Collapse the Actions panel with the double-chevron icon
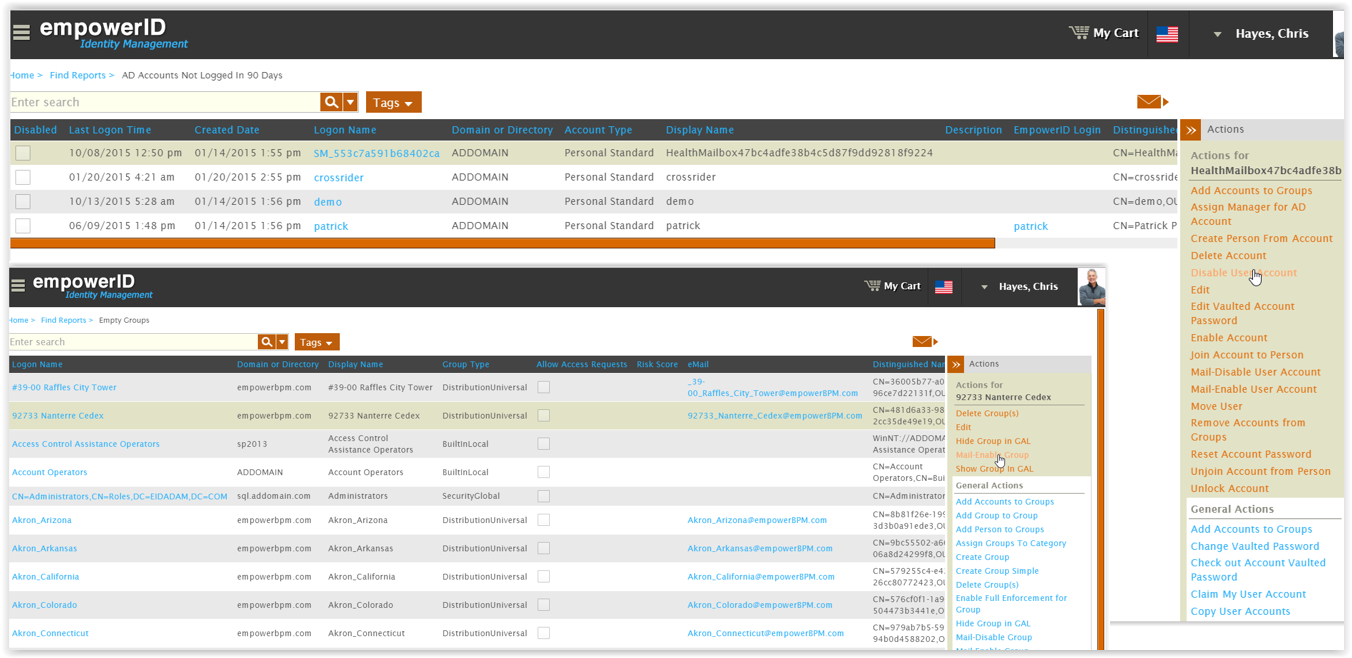Viewport: 1352px width, 658px height. (x=1190, y=129)
